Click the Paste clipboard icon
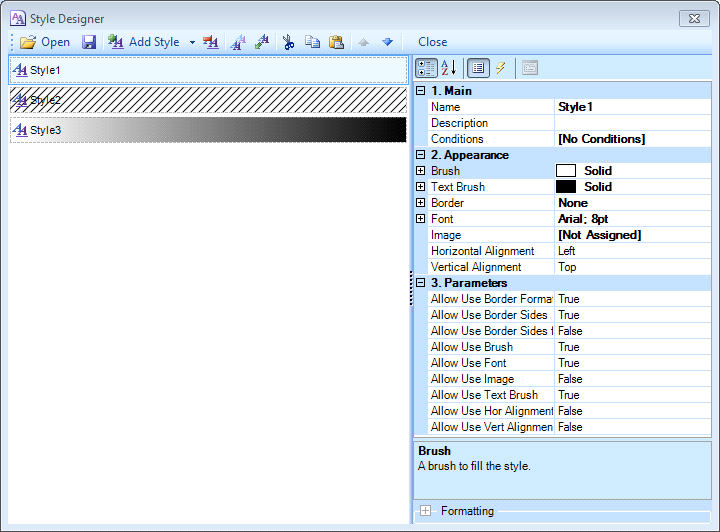Viewport: 720px width, 532px height. [x=336, y=42]
